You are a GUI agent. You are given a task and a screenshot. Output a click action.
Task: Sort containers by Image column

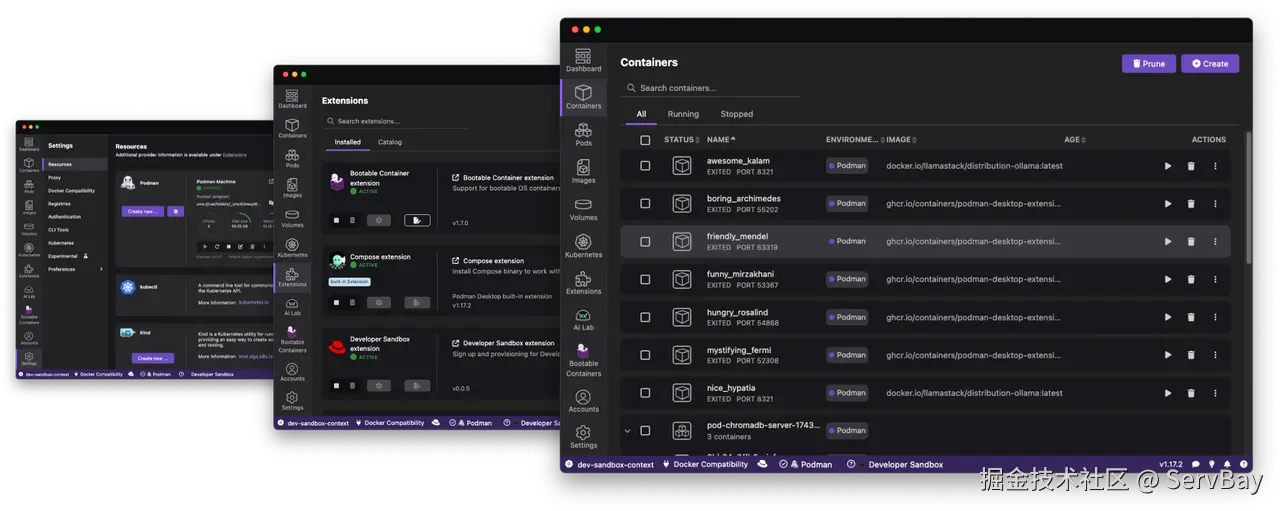tap(901, 140)
